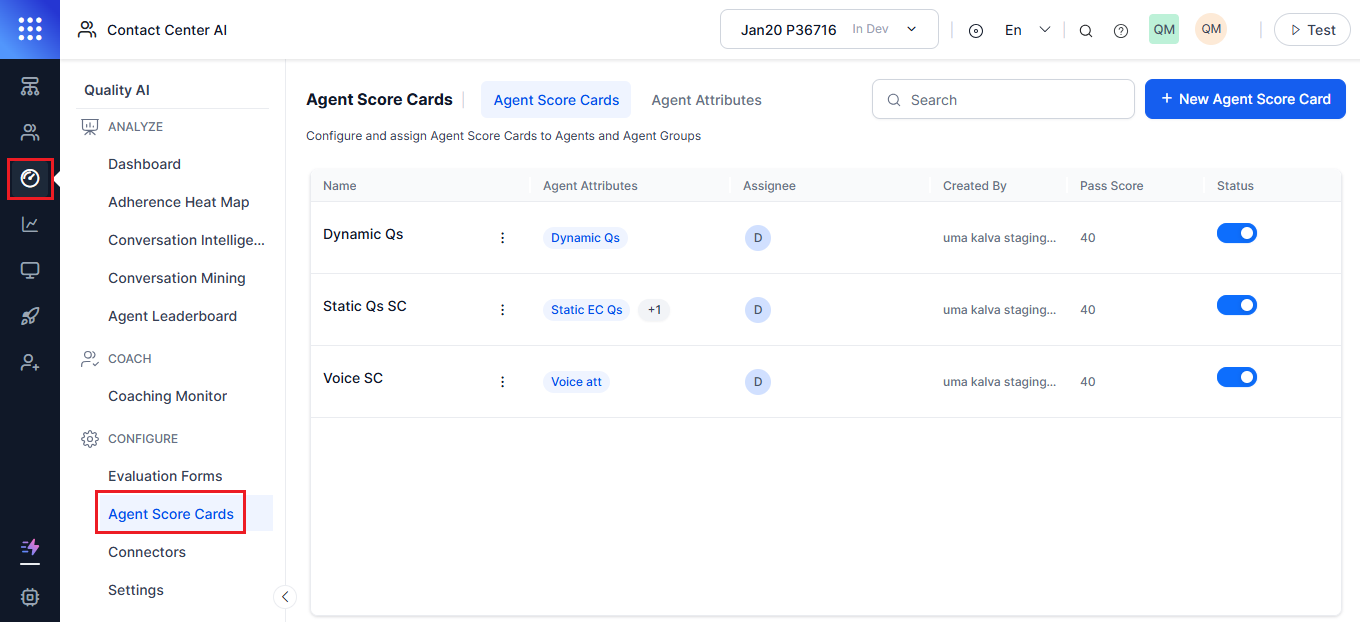
Task: Select the Quality AI gauge icon
Action: 29,178
